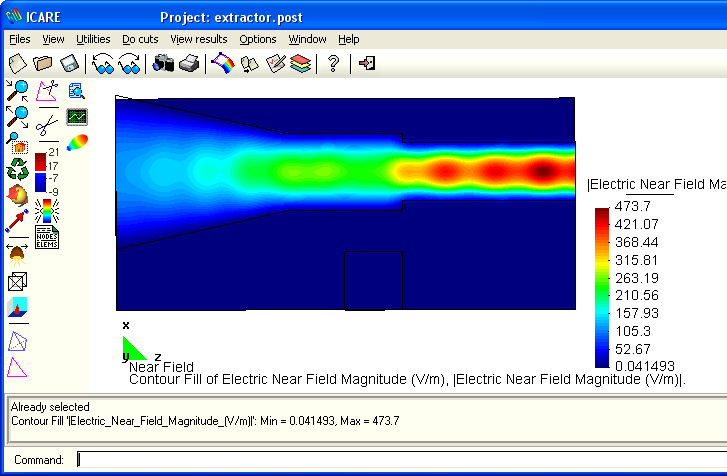Select the zoom in magnifier tool
This screenshot has height=476, width=727.
pyautogui.click(x=17, y=90)
